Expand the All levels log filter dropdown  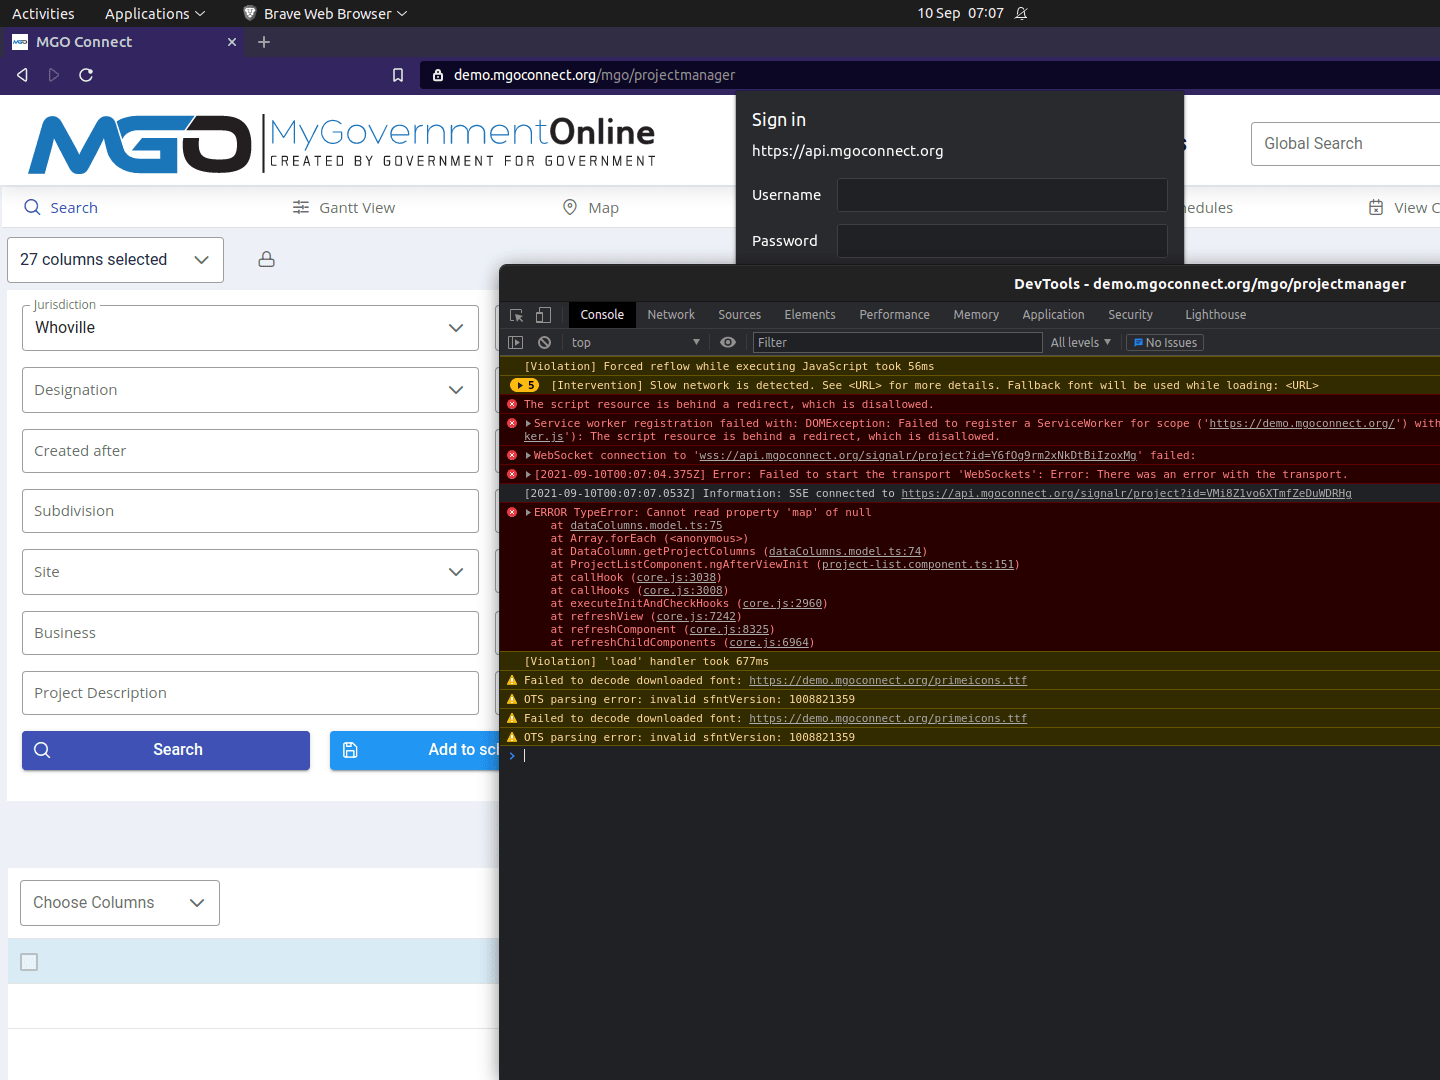[x=1081, y=342]
